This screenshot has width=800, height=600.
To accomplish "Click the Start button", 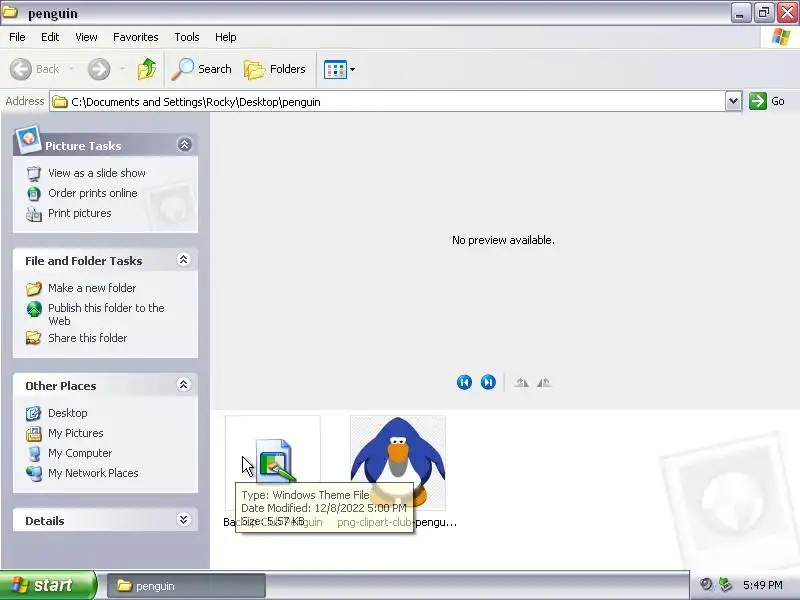I will 47,585.
